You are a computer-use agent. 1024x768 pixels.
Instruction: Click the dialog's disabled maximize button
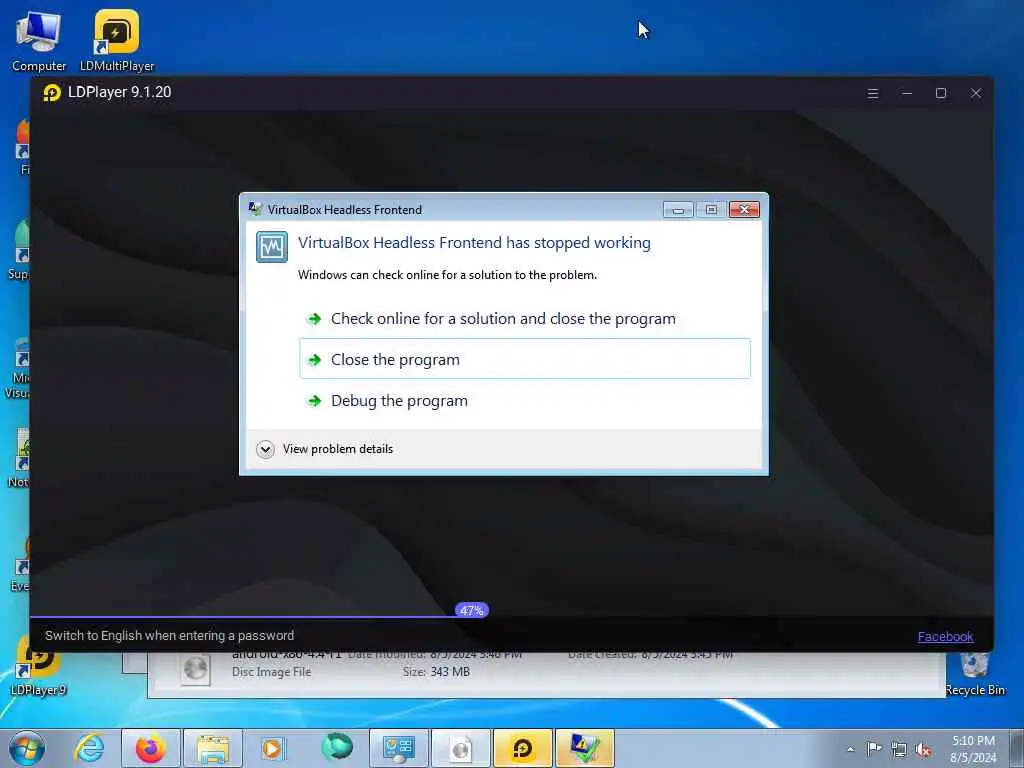(711, 209)
